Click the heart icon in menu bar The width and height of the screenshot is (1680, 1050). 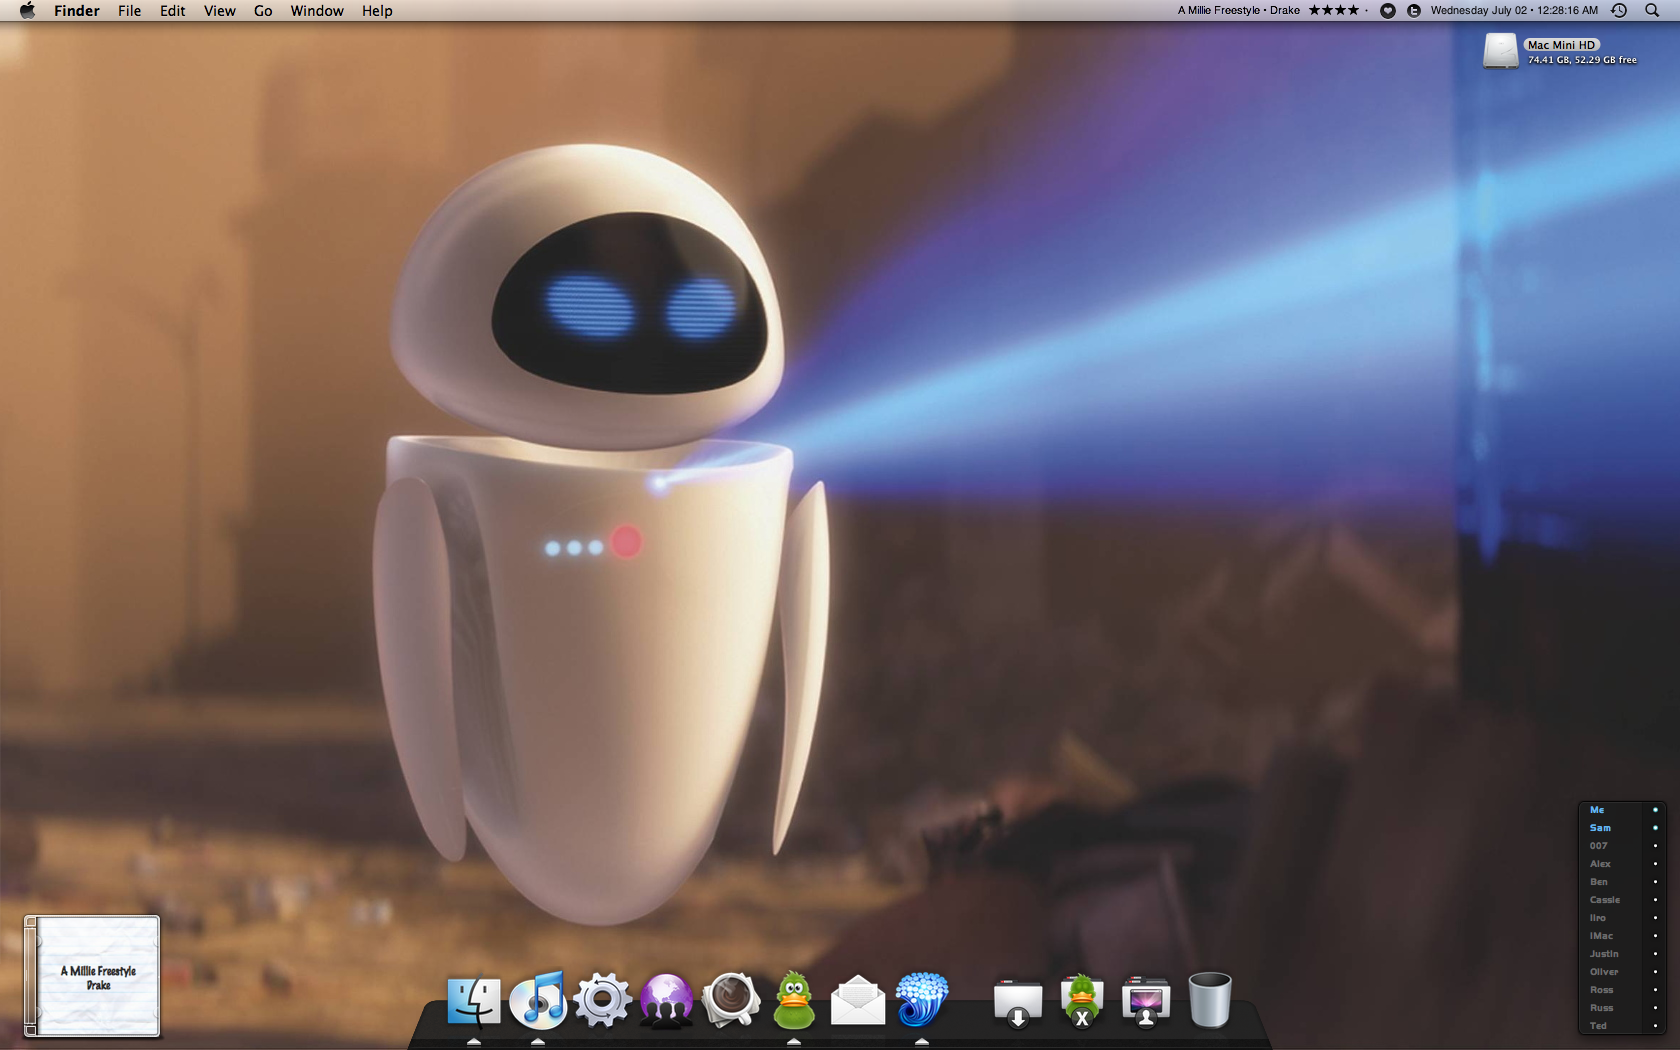pyautogui.click(x=1388, y=10)
